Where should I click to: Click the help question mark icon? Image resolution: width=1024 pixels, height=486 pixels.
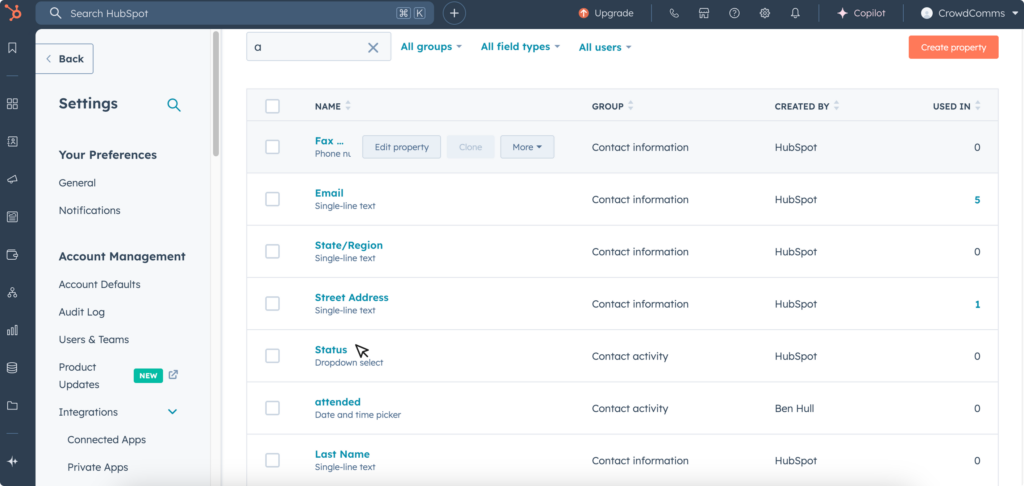[734, 13]
